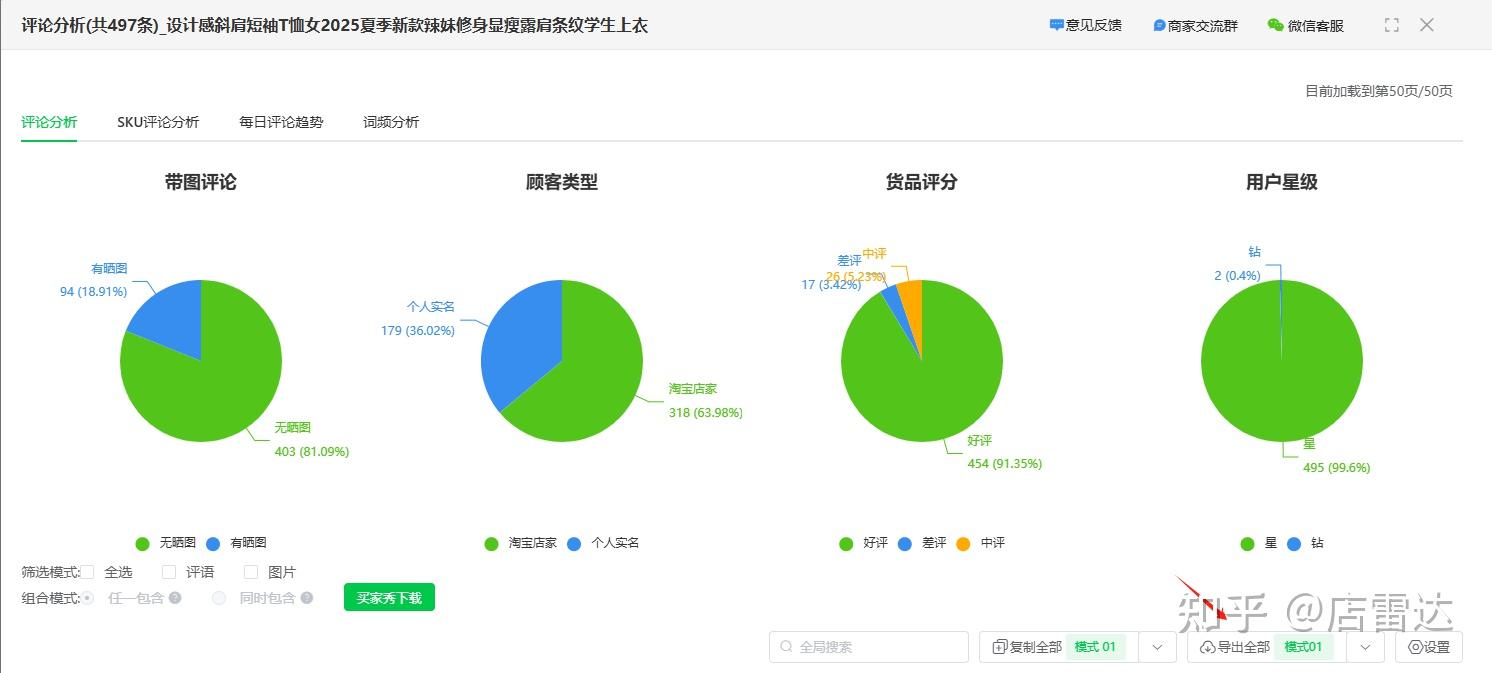
Task: Click the 导出全部 button
Action: [x=1266, y=647]
